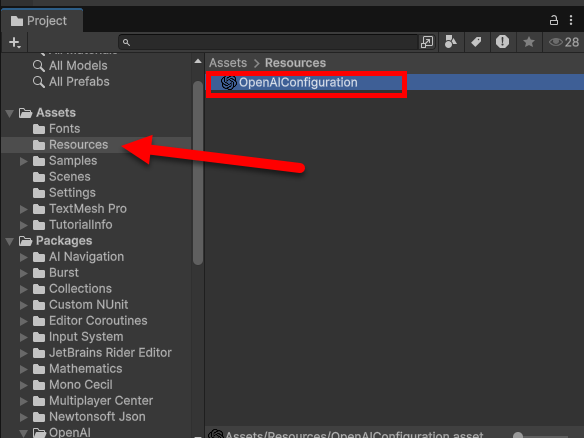Screen dimensions: 584x438
Task: Expand the Newtonsoft Json package
Action: 23,418
